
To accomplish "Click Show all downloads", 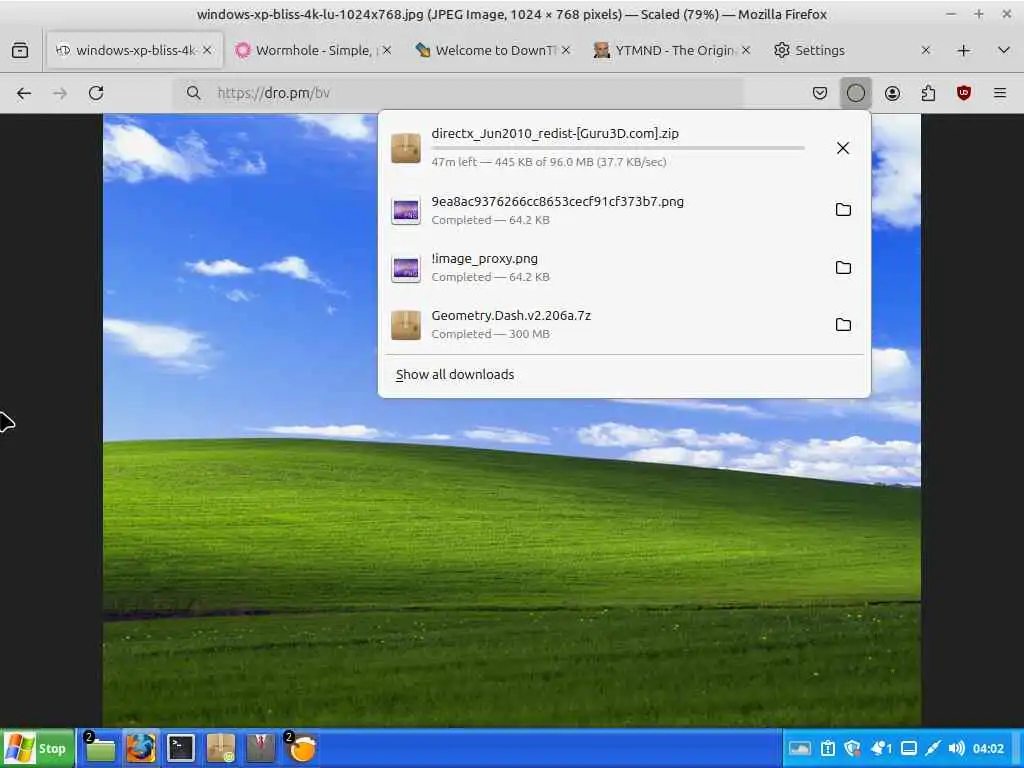I will coord(455,374).
